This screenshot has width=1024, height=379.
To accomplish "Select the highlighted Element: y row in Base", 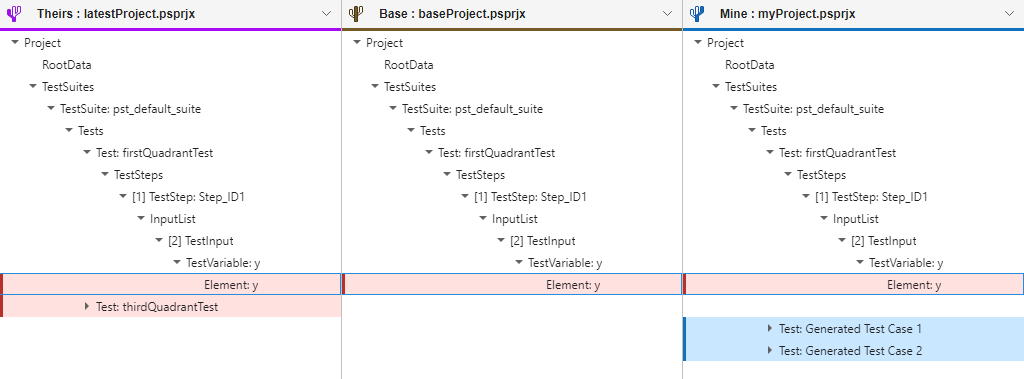I will pyautogui.click(x=512, y=285).
